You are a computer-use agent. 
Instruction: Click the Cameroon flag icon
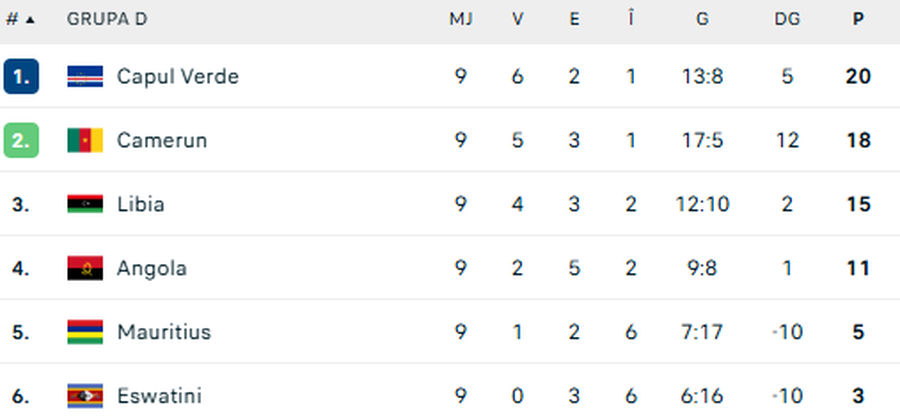pyautogui.click(x=85, y=140)
